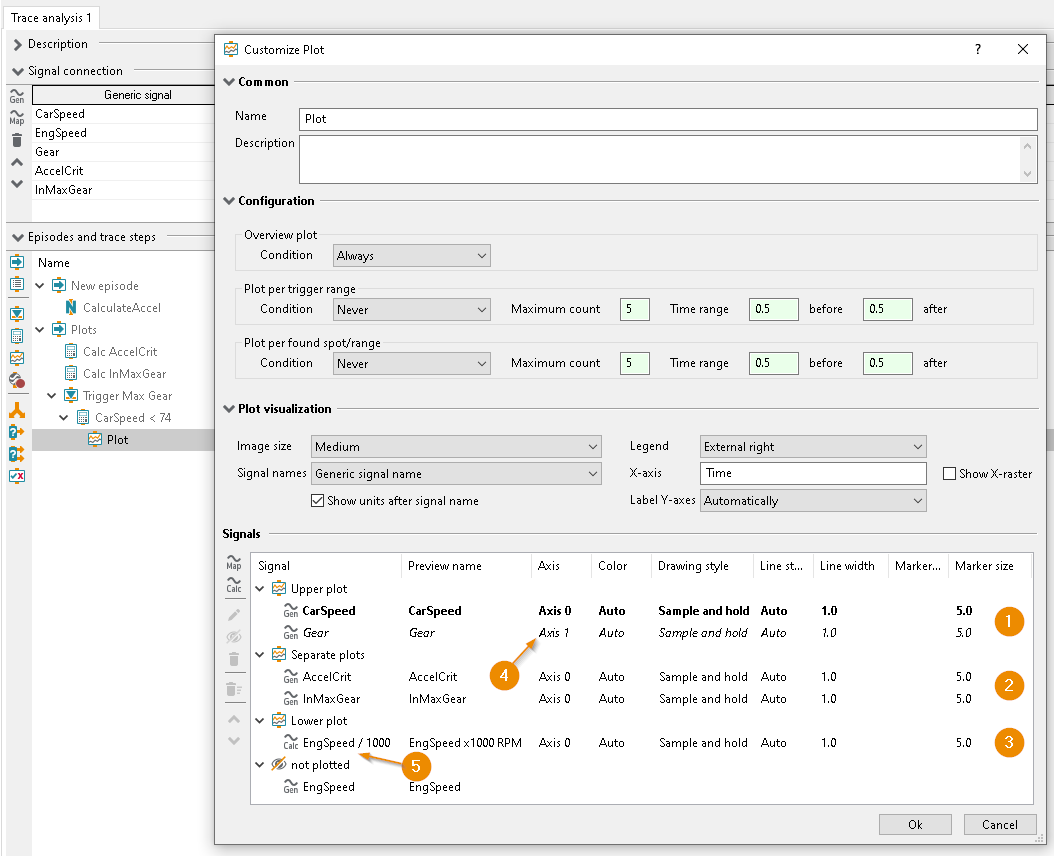Select the Trigger Max Gear tree item
The image size is (1054, 856).
point(127,395)
